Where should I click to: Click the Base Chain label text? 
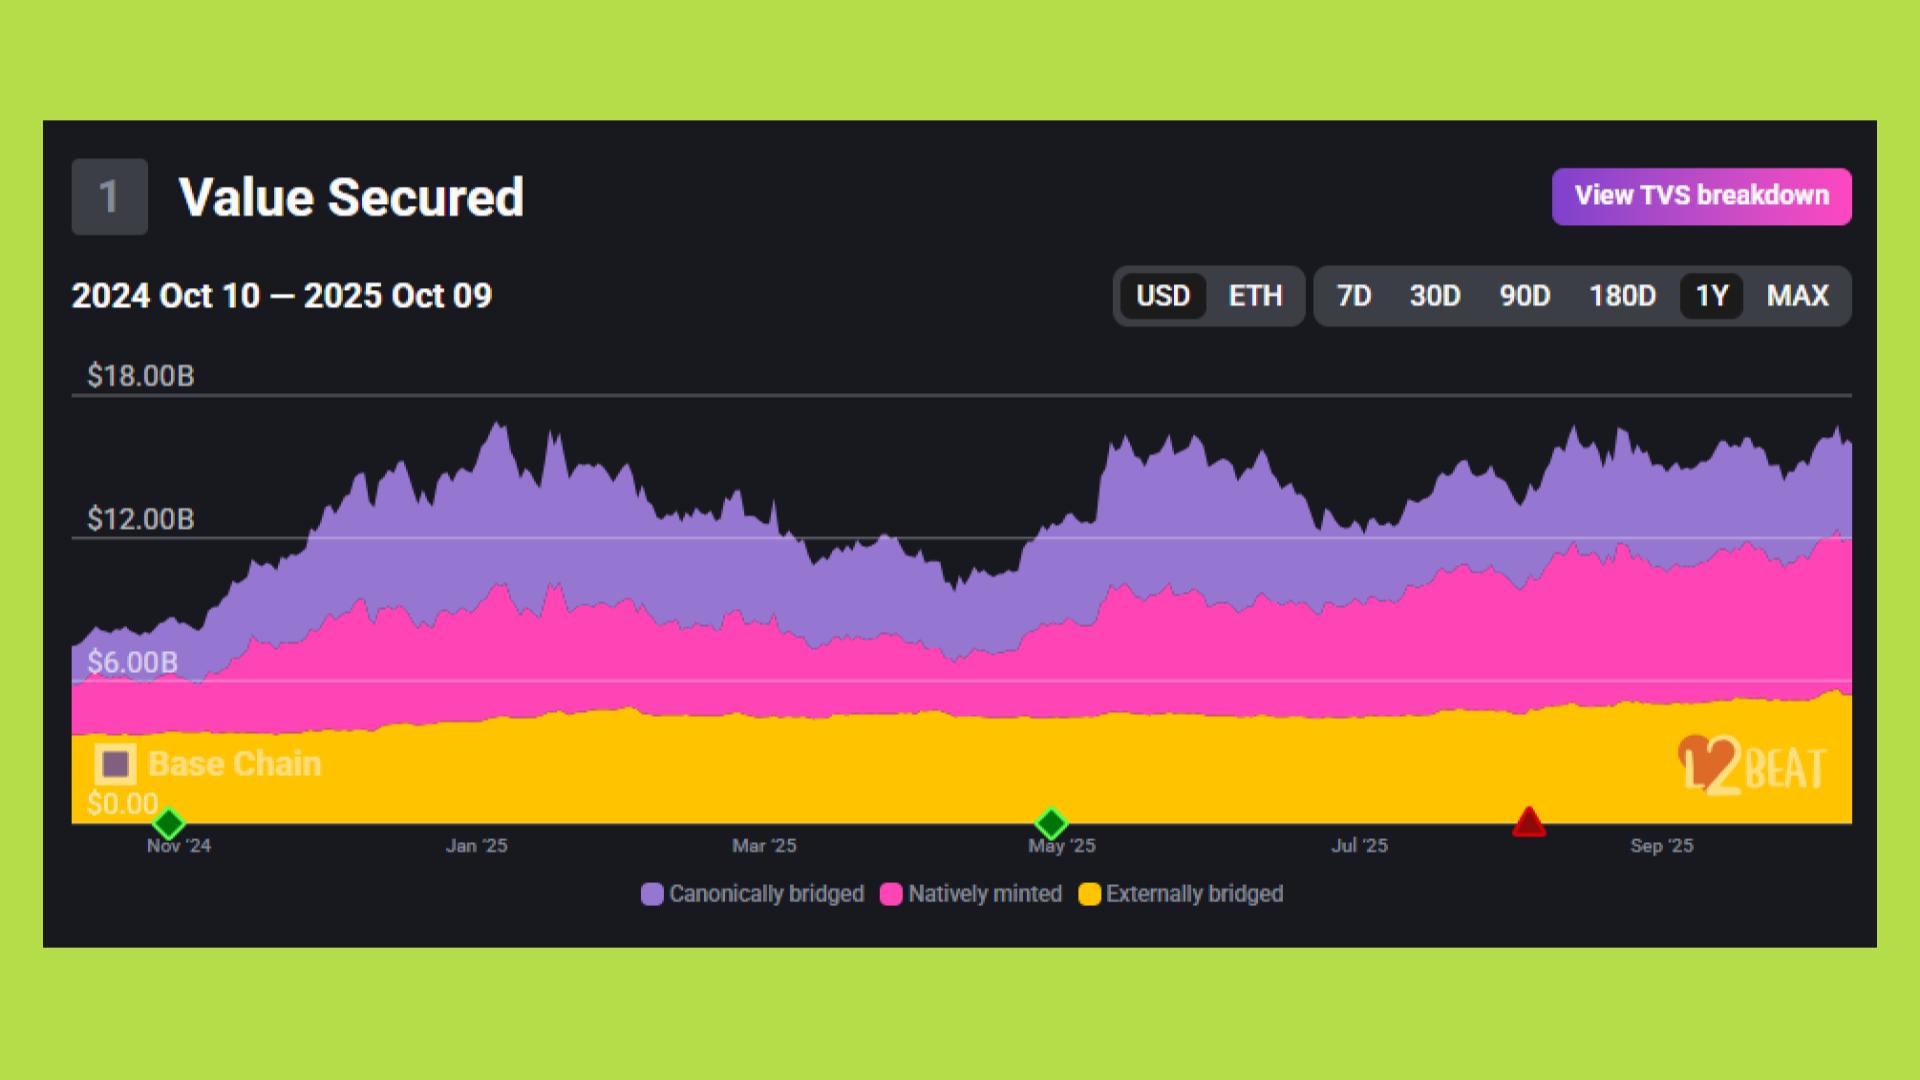coord(235,764)
